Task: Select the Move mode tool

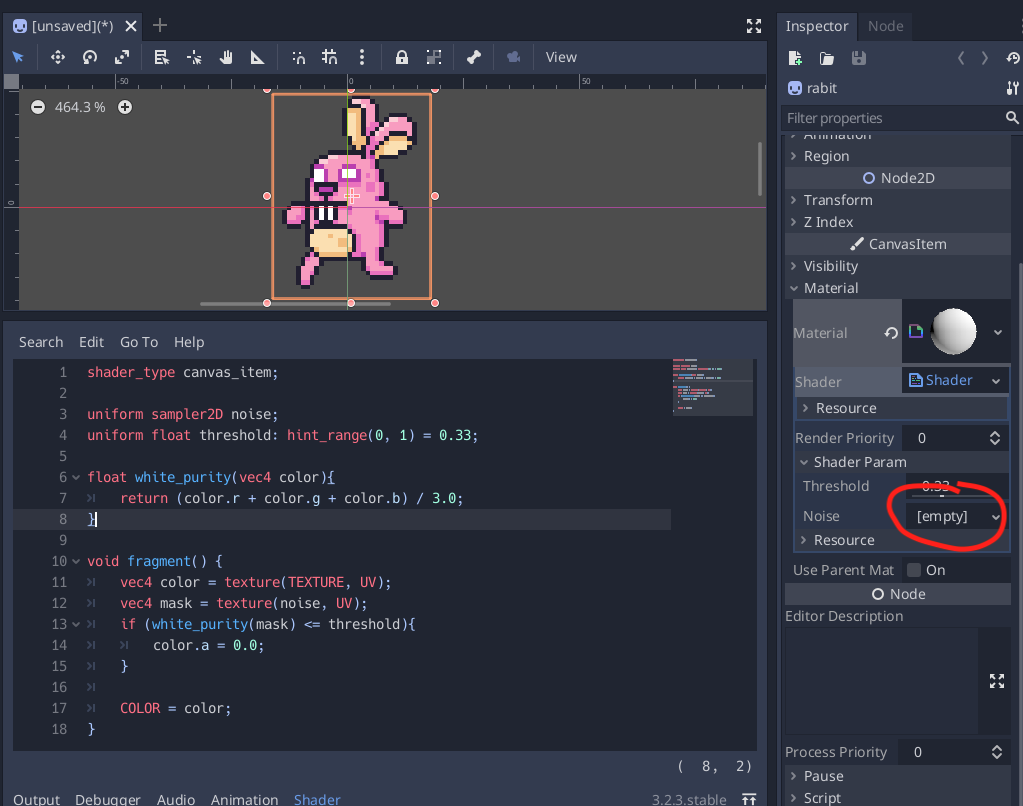Action: tap(58, 57)
